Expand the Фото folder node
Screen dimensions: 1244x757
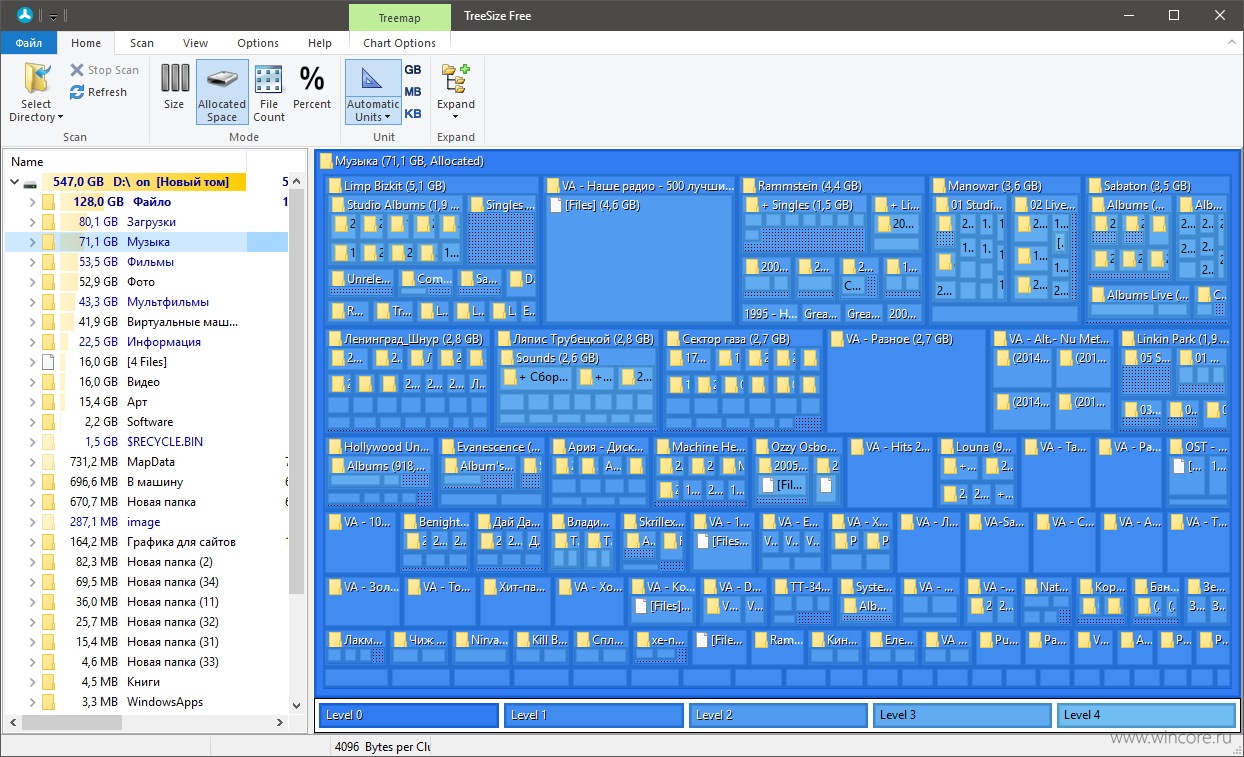pos(31,282)
